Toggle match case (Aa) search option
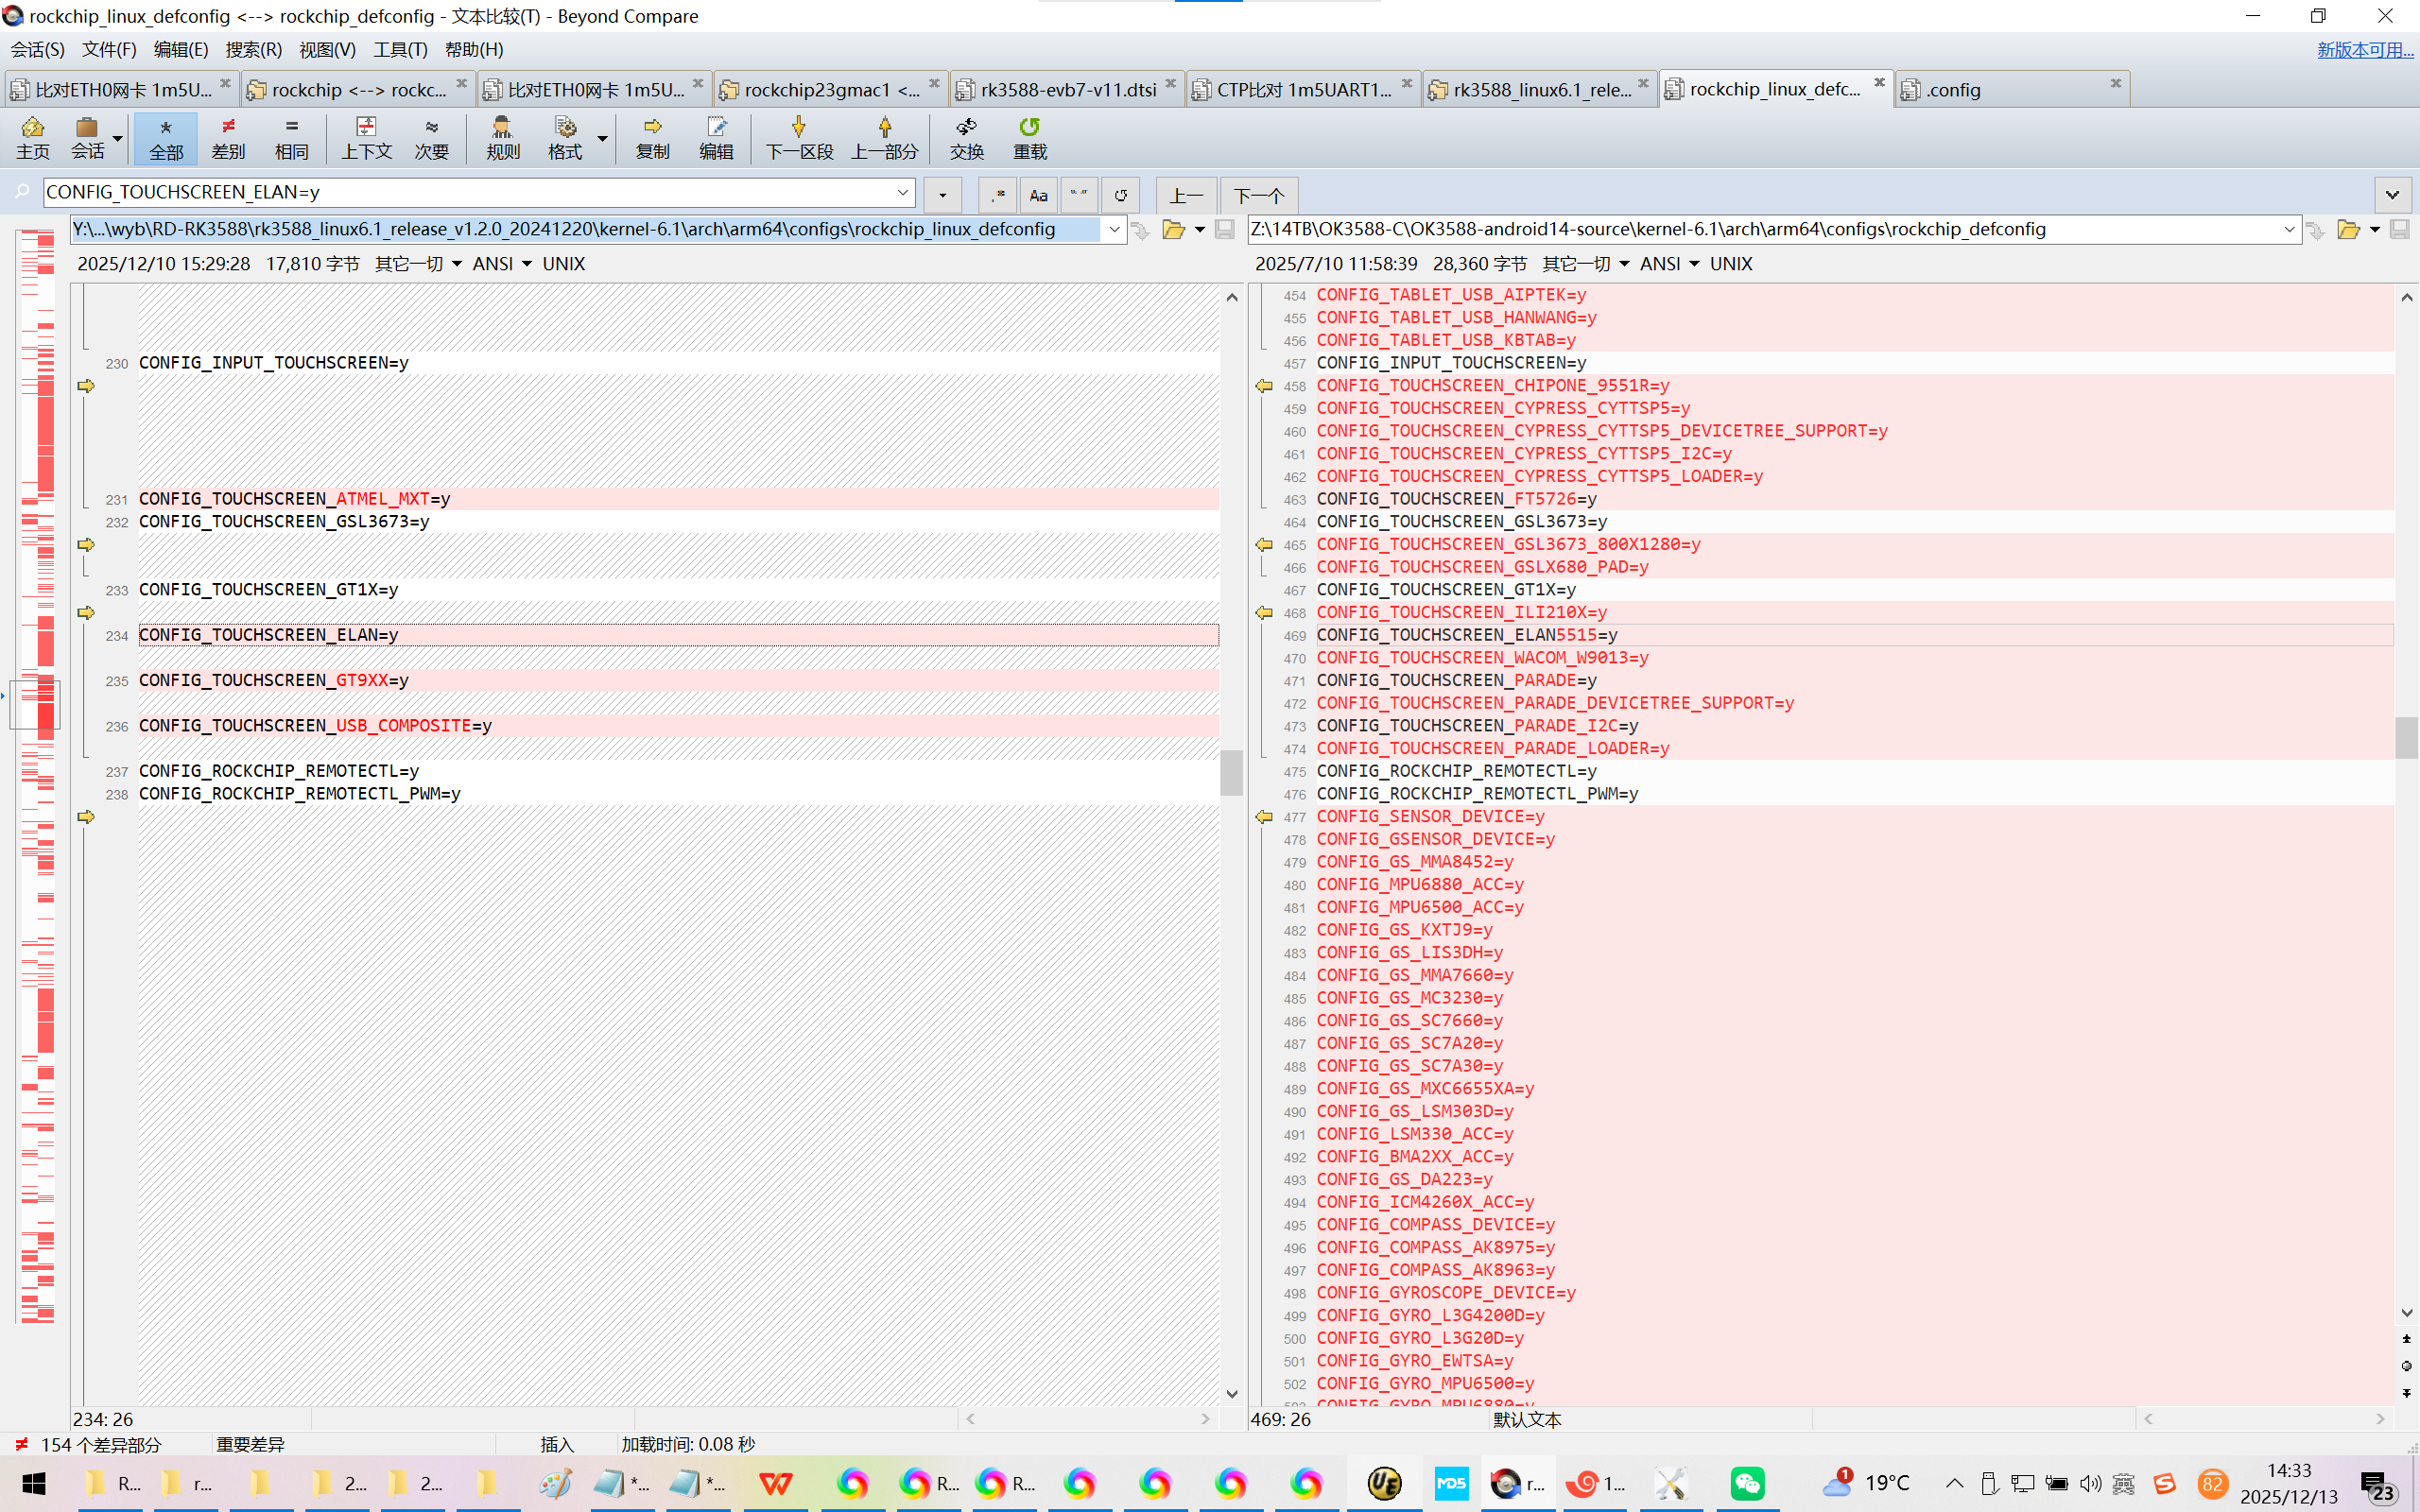This screenshot has height=1512, width=2420. (x=1038, y=195)
